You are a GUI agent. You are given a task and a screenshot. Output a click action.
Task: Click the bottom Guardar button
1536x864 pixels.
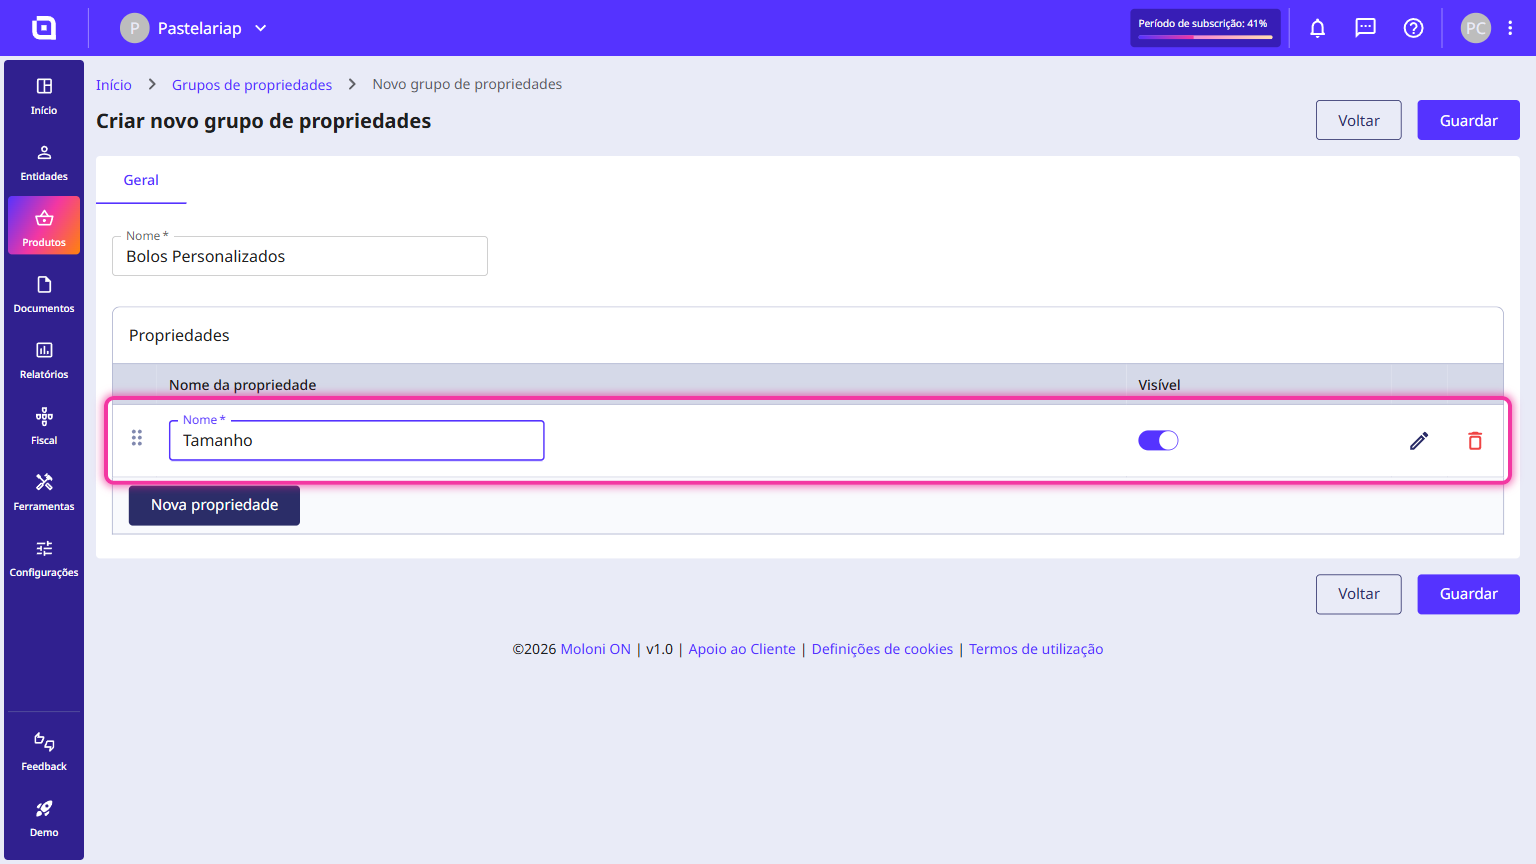[x=1468, y=594]
